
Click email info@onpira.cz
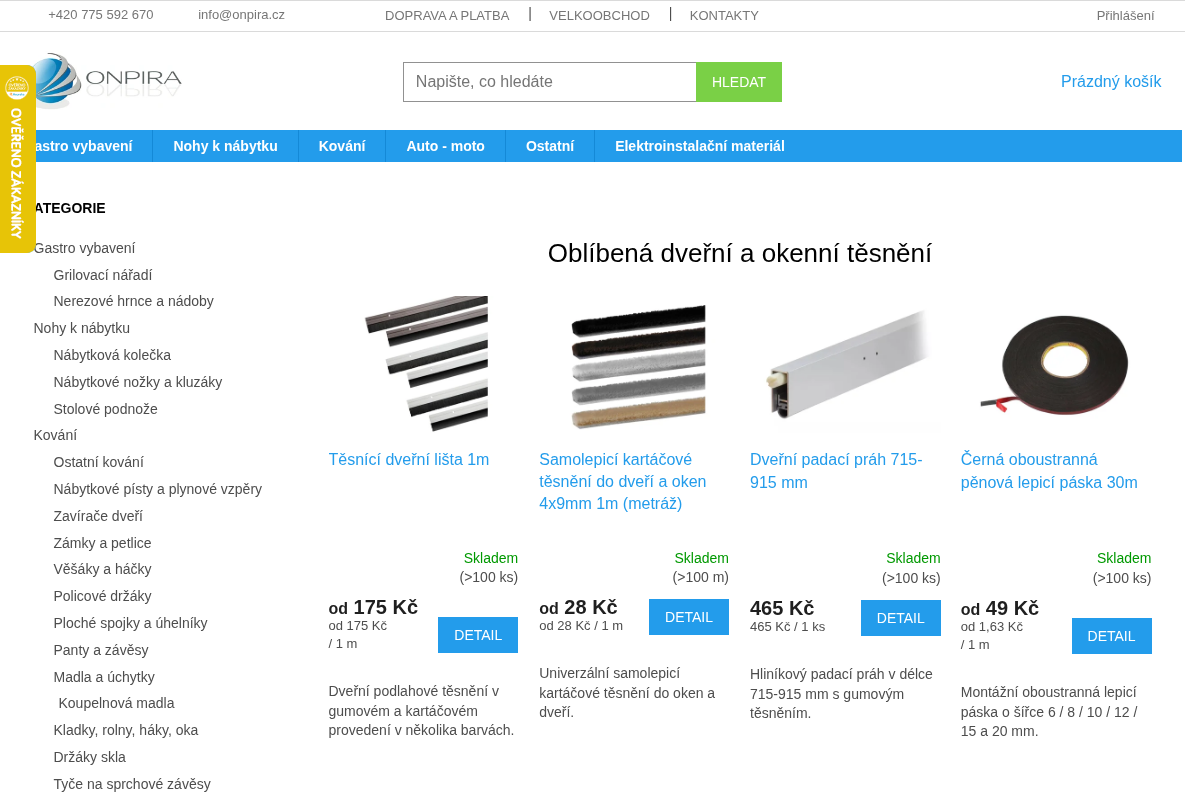pyautogui.click(x=241, y=15)
